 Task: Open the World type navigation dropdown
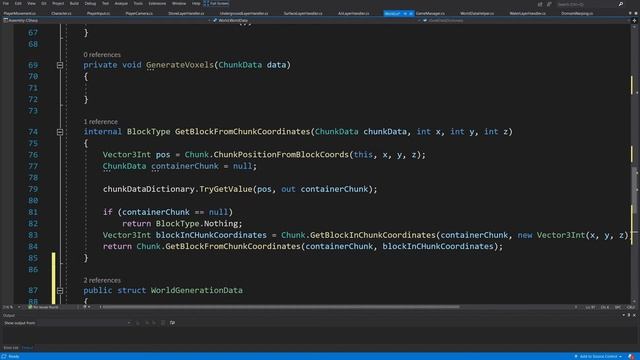pyautogui.click(x=316, y=20)
